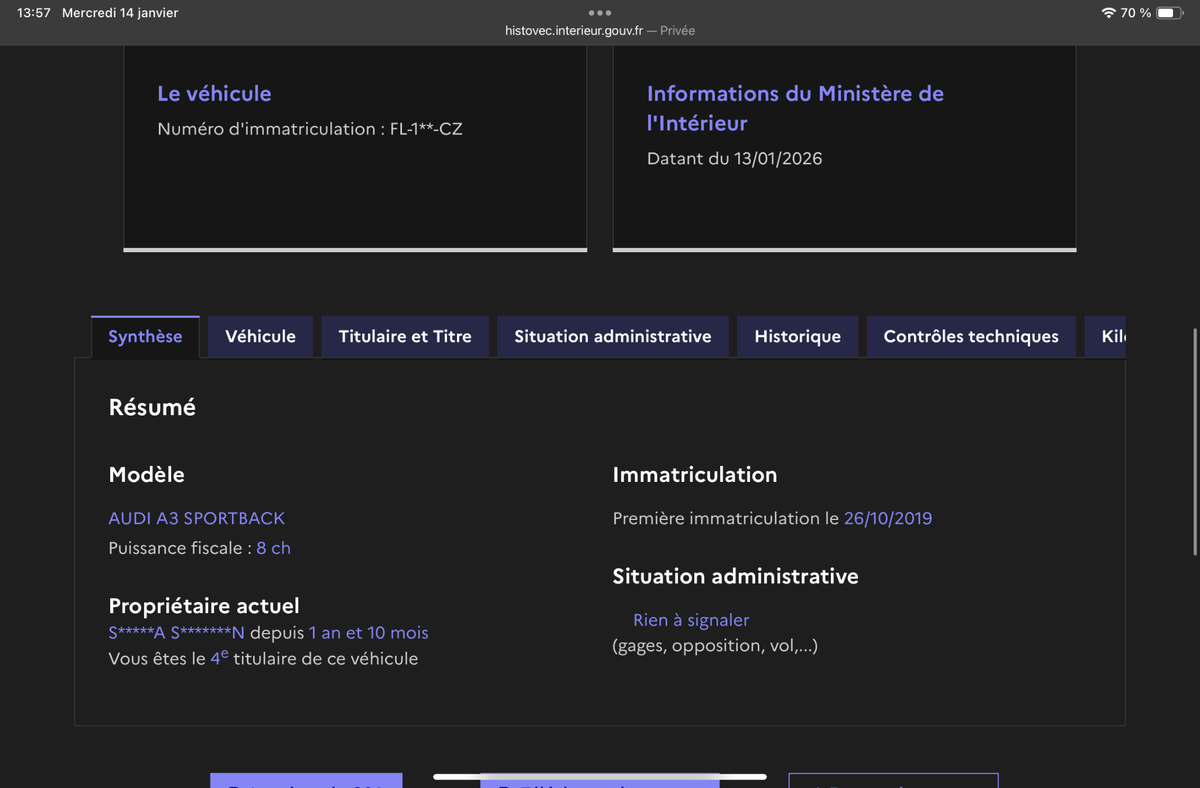Tap the histovec.interieur.gouv.fr address bar

[x=599, y=31]
